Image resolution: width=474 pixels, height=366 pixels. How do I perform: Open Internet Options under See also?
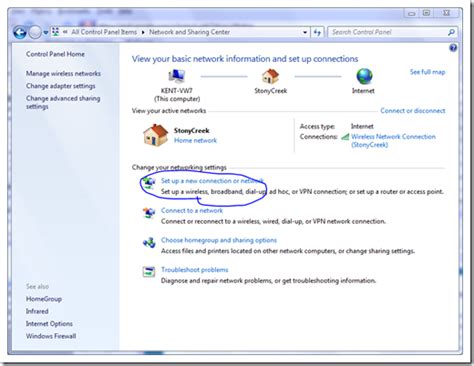click(x=49, y=323)
